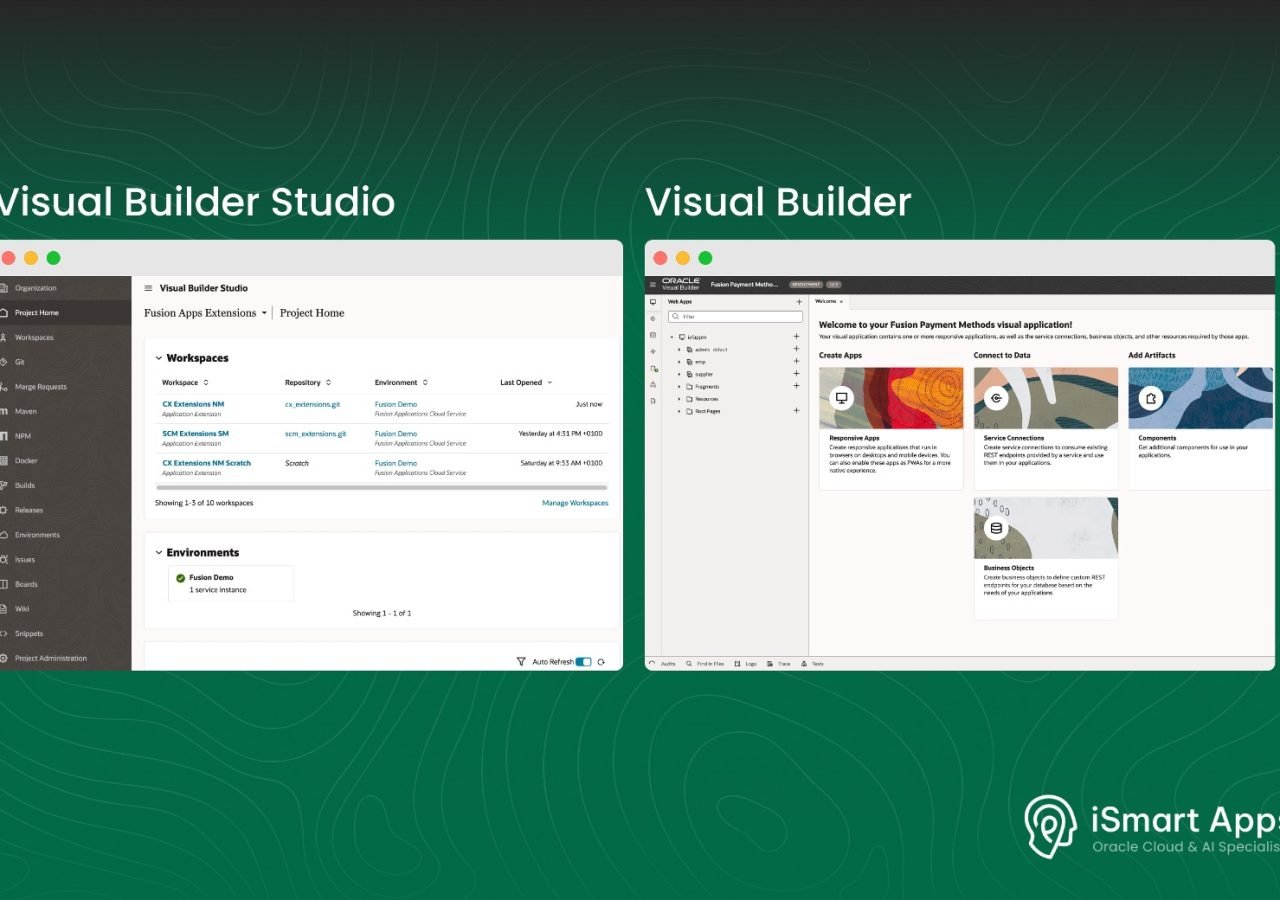Viewport: 1280px width, 900px height.
Task: Click the Snippets code icon in the sidebar
Action: pyautogui.click(x=4, y=633)
